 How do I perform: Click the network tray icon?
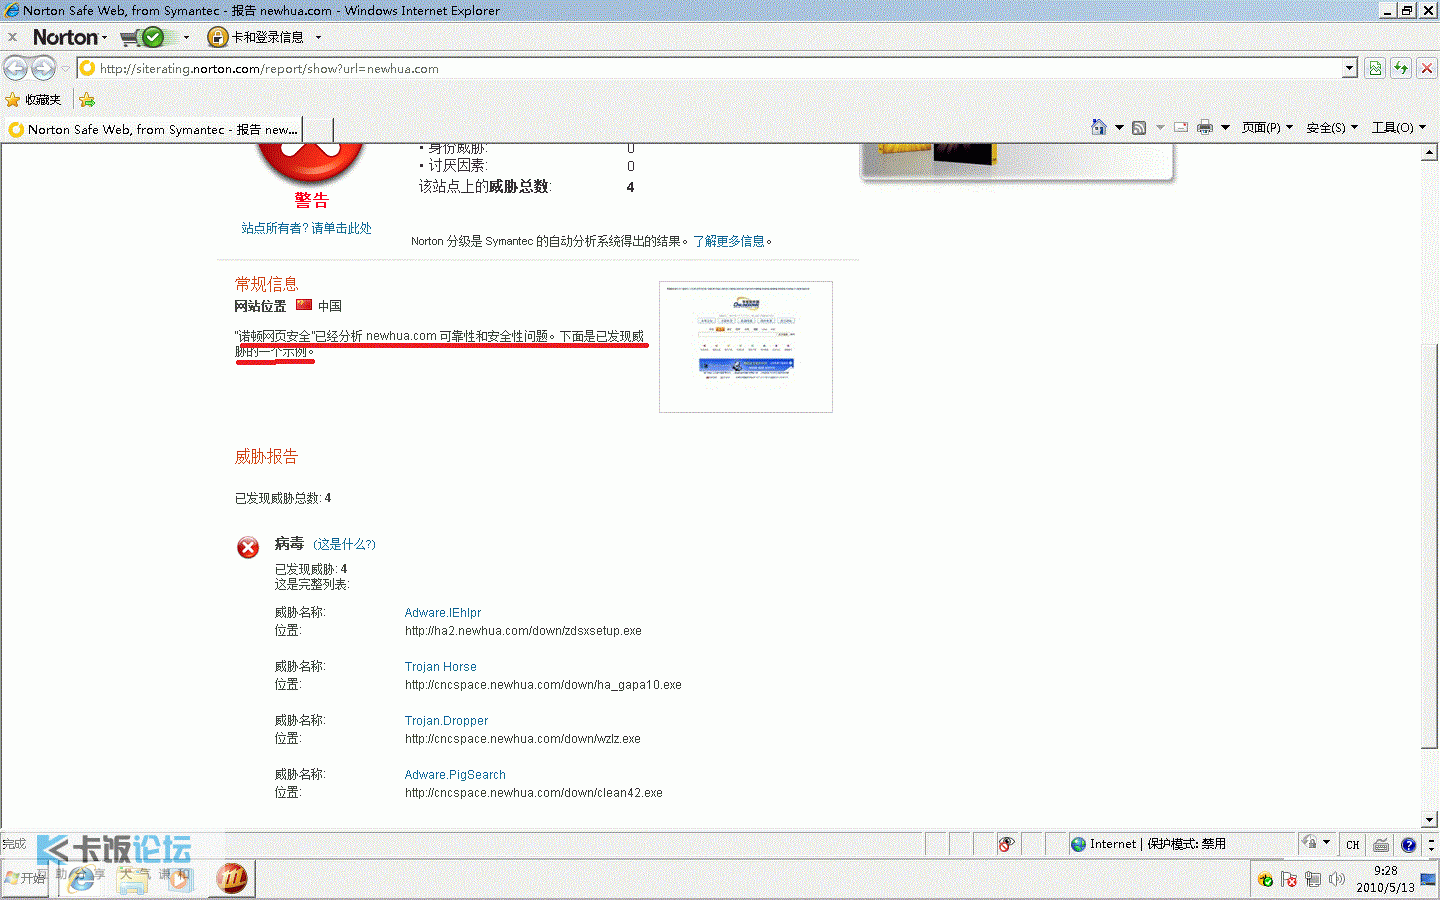click(1313, 880)
